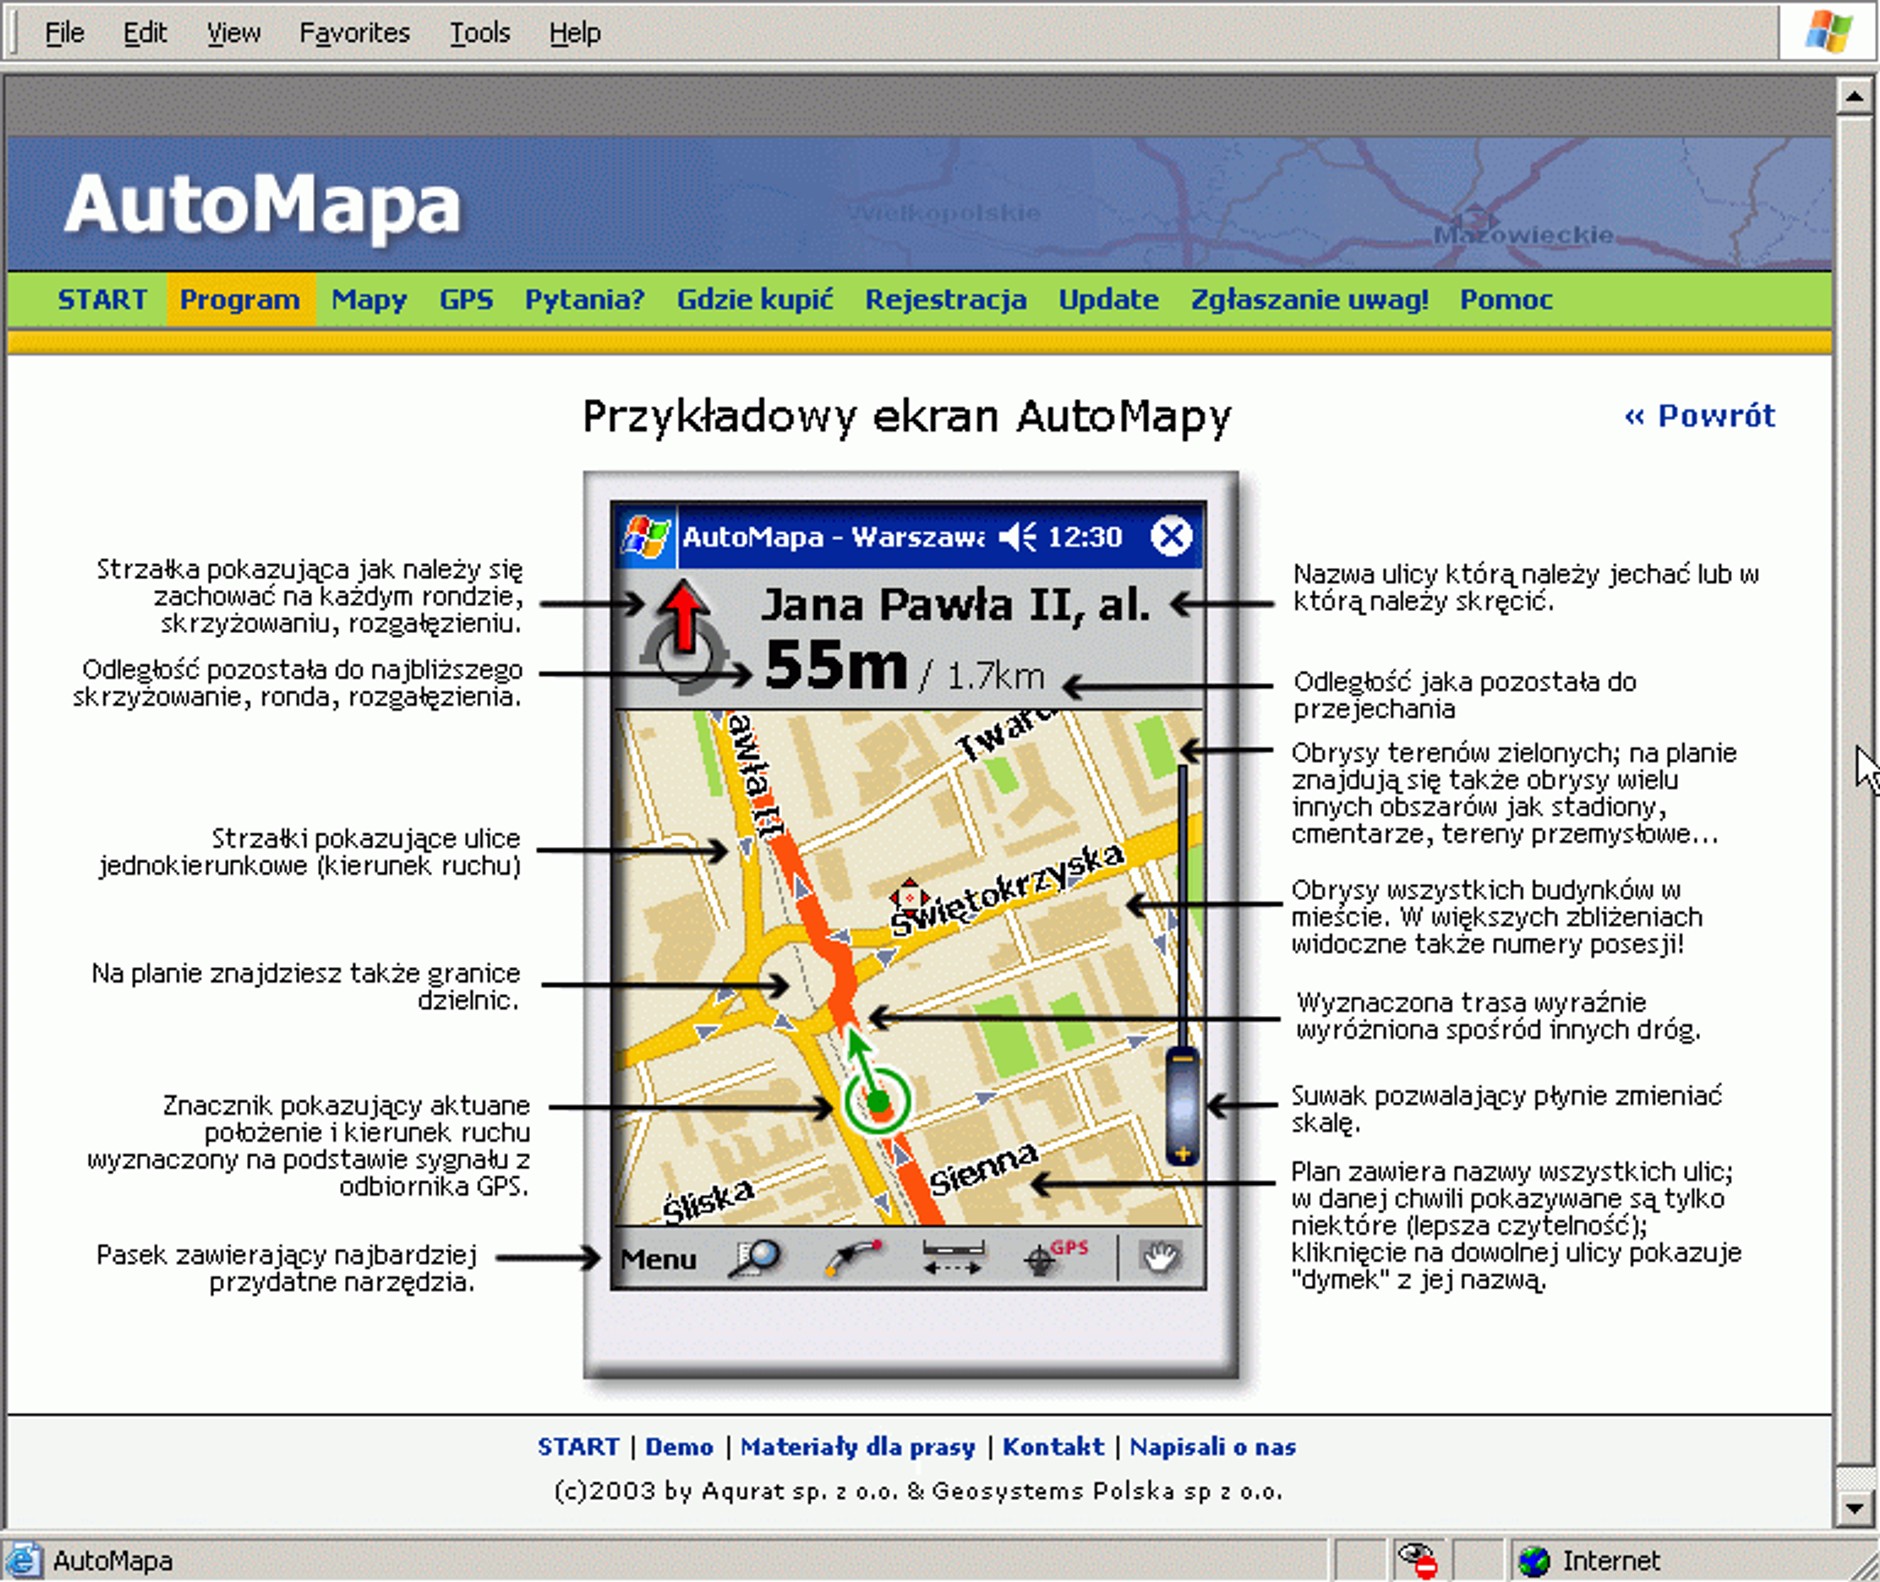Activate the GPS icon in the toolbar

pyautogui.click(x=1043, y=1258)
